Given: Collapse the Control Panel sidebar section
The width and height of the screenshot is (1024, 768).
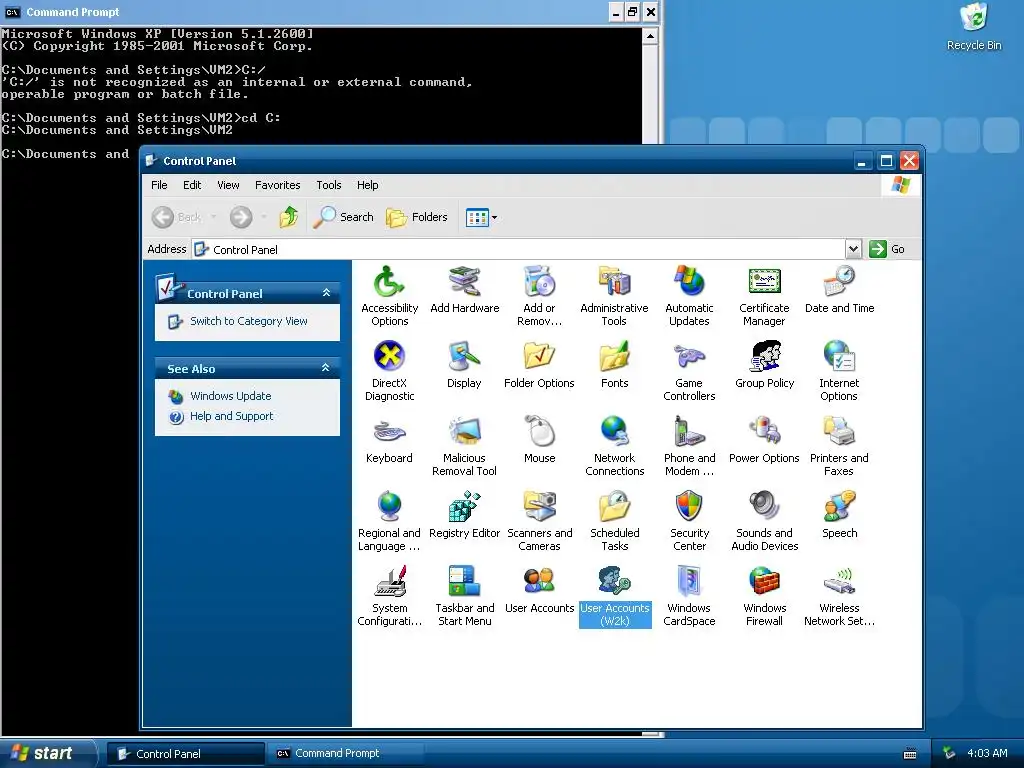Looking at the screenshot, I should (326, 293).
